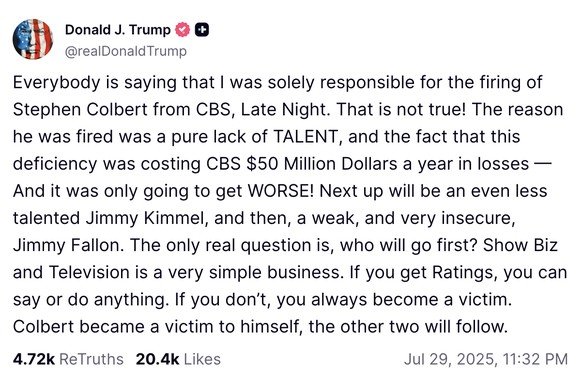Click the Likes label
This screenshot has width=582, height=381.
pyautogui.click(x=202, y=359)
